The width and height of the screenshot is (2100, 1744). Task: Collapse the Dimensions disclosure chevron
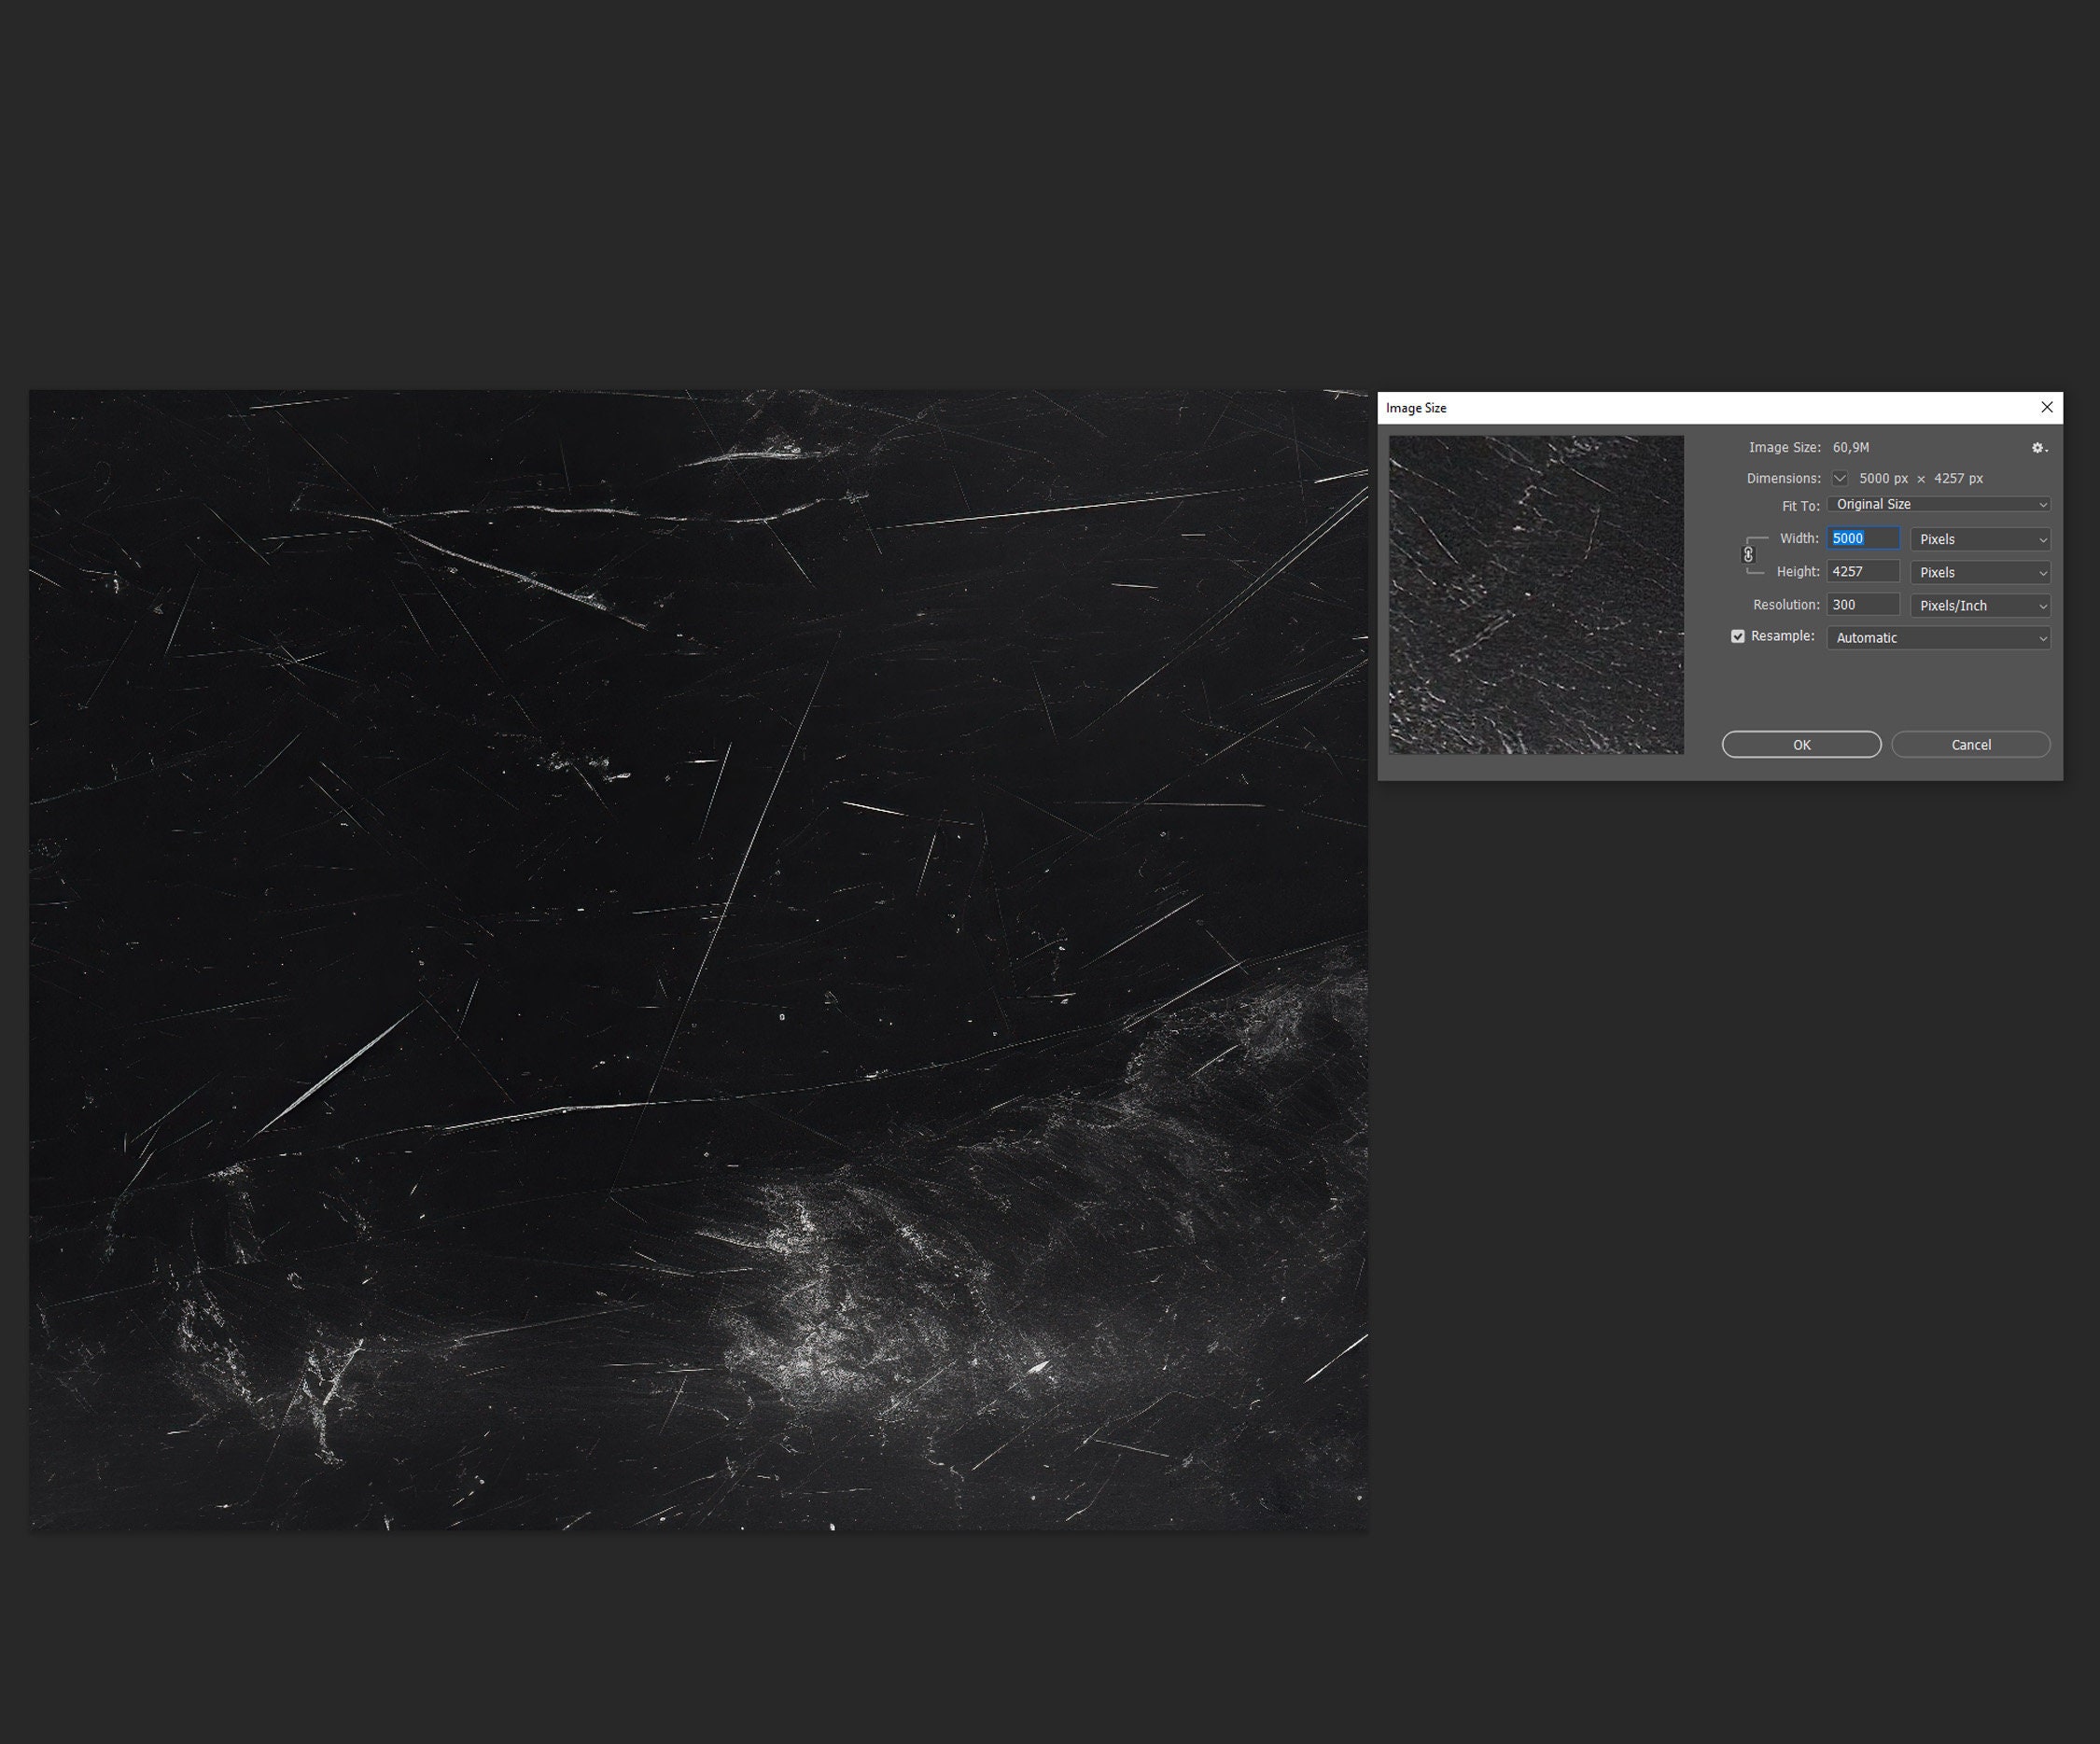point(1840,478)
